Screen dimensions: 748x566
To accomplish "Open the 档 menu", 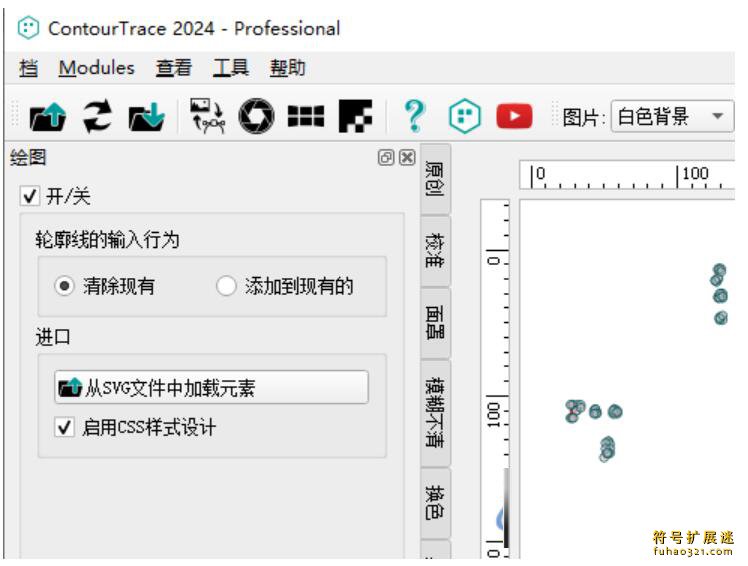I will pyautogui.click(x=29, y=68).
